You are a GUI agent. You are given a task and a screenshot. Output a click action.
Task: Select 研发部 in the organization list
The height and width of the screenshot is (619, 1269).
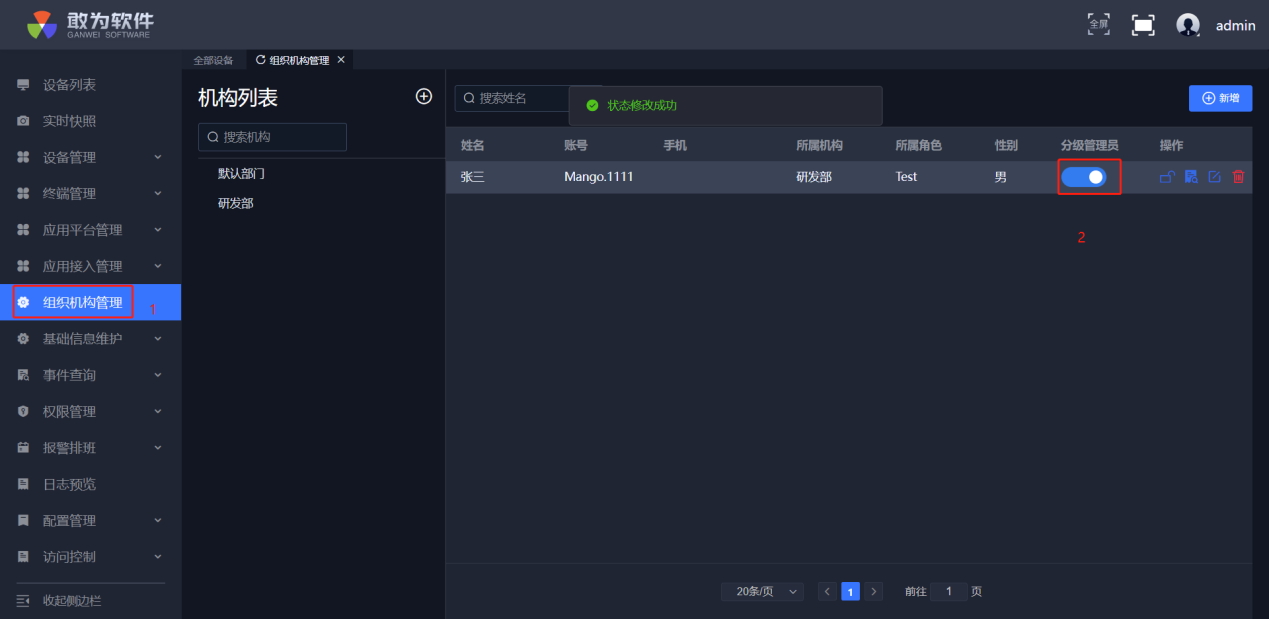click(x=236, y=203)
